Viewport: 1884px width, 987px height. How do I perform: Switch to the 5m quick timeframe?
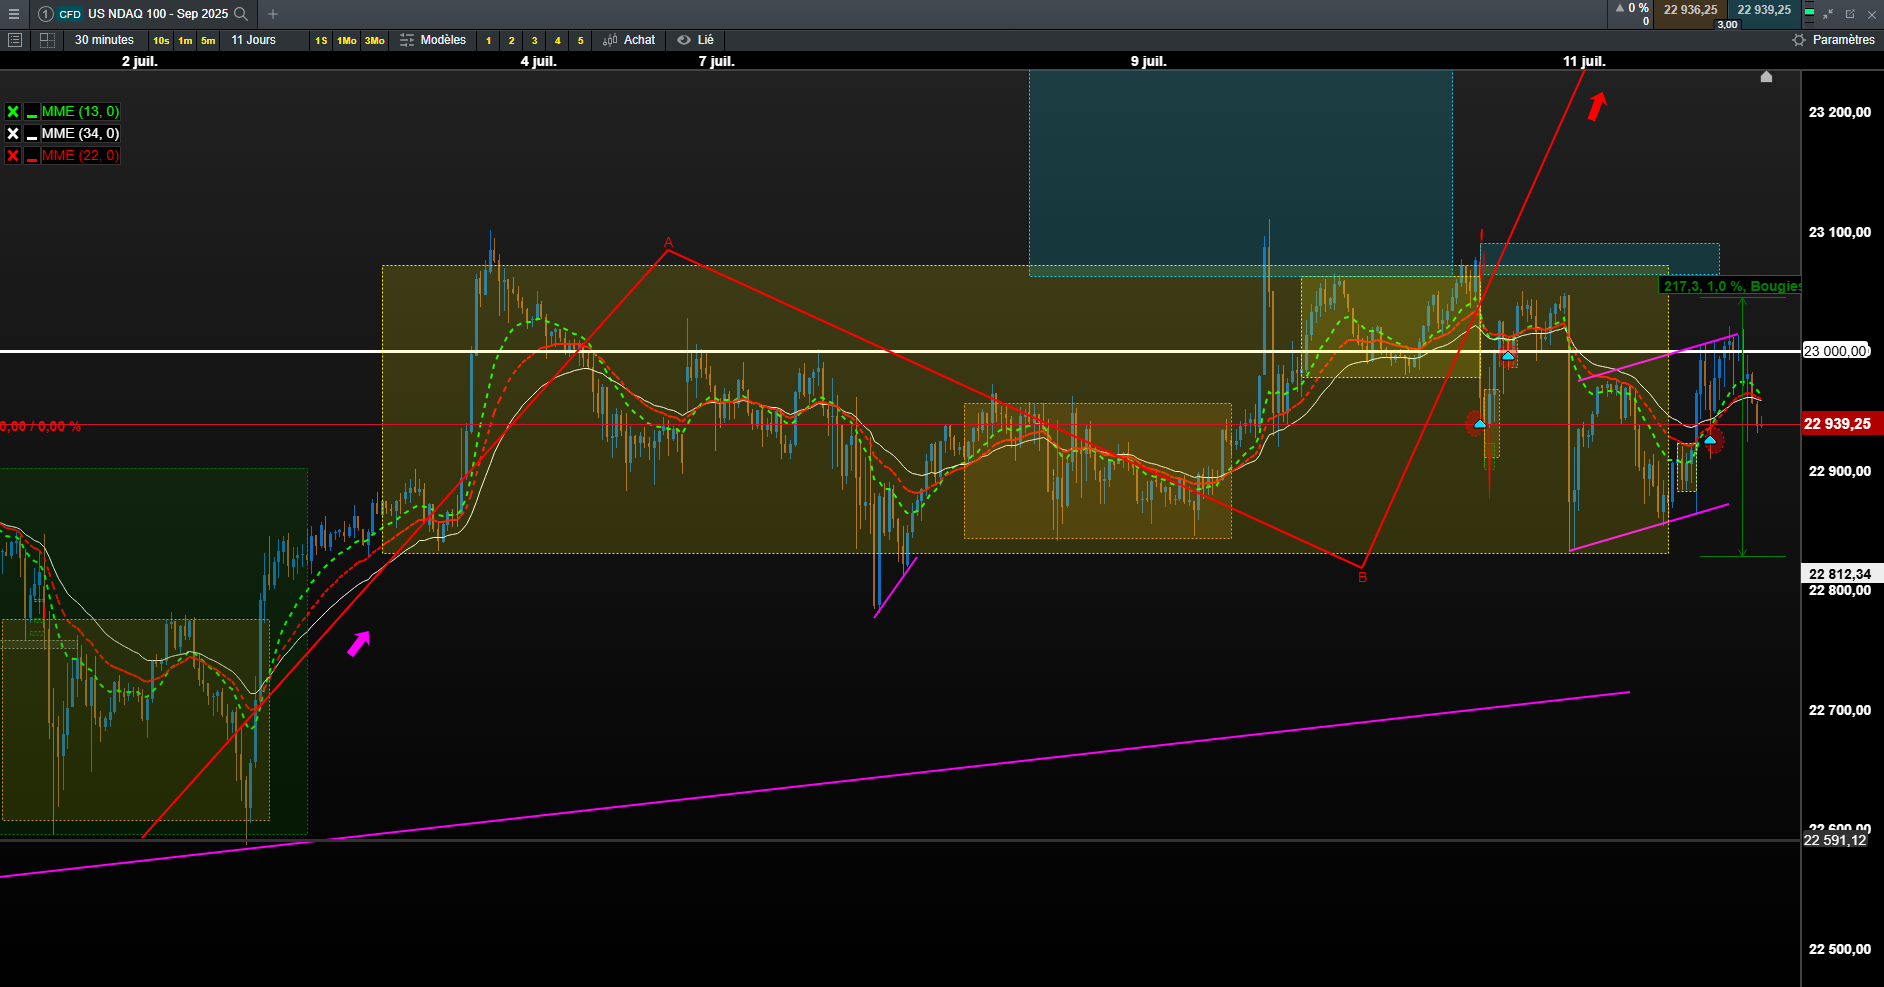[208, 41]
